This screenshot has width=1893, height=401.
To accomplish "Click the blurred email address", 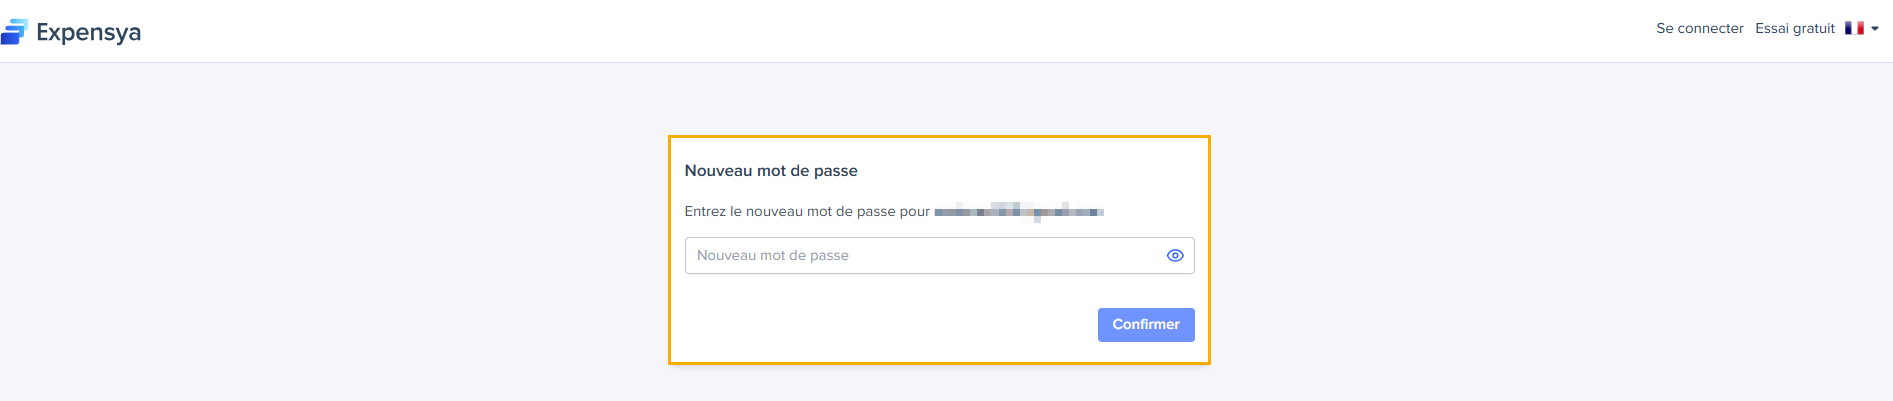I will click(x=1018, y=211).
